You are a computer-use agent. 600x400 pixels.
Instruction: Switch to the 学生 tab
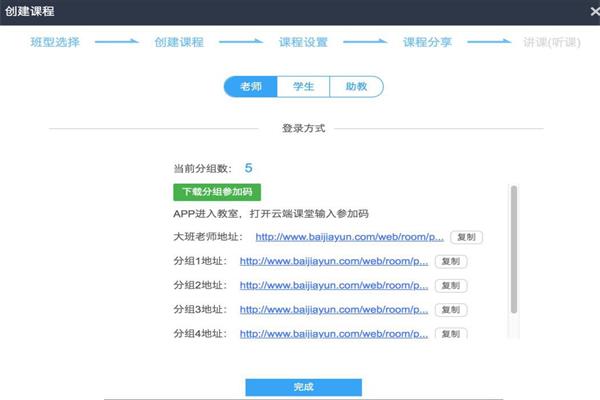303,87
